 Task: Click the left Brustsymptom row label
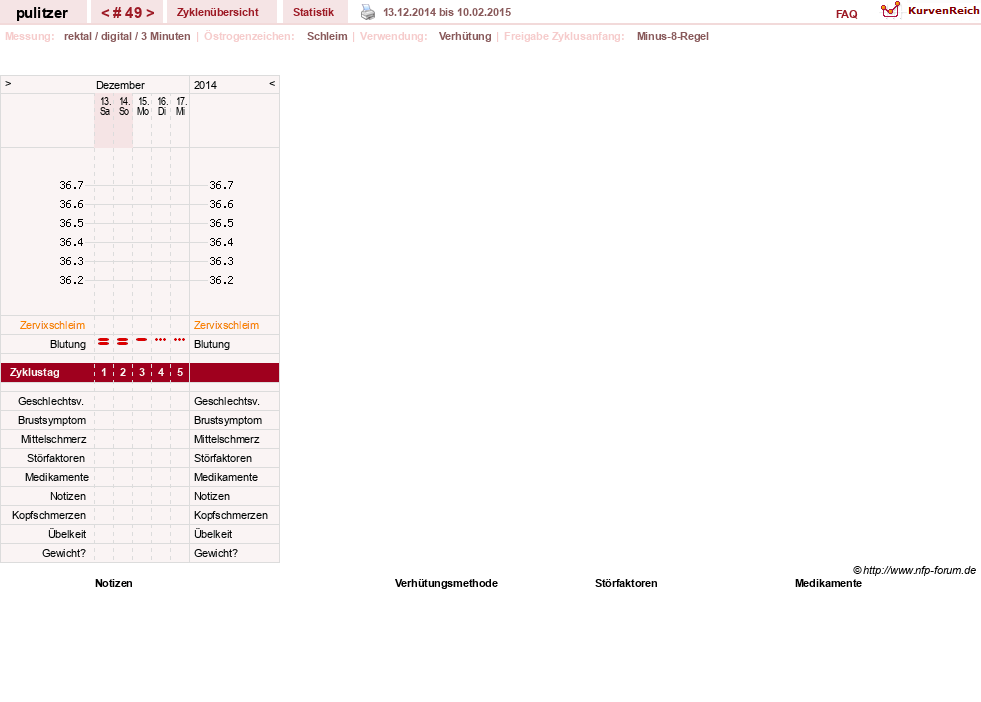pos(52,420)
